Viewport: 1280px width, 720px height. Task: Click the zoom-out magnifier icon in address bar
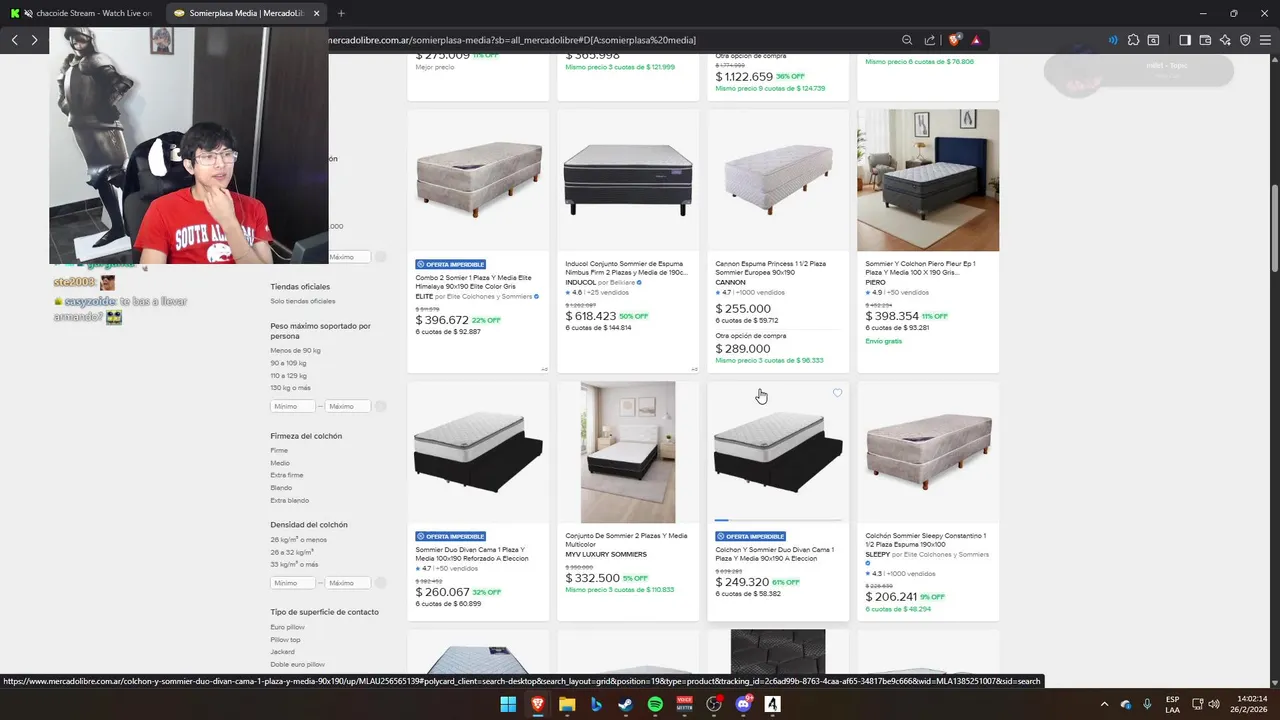[907, 40]
